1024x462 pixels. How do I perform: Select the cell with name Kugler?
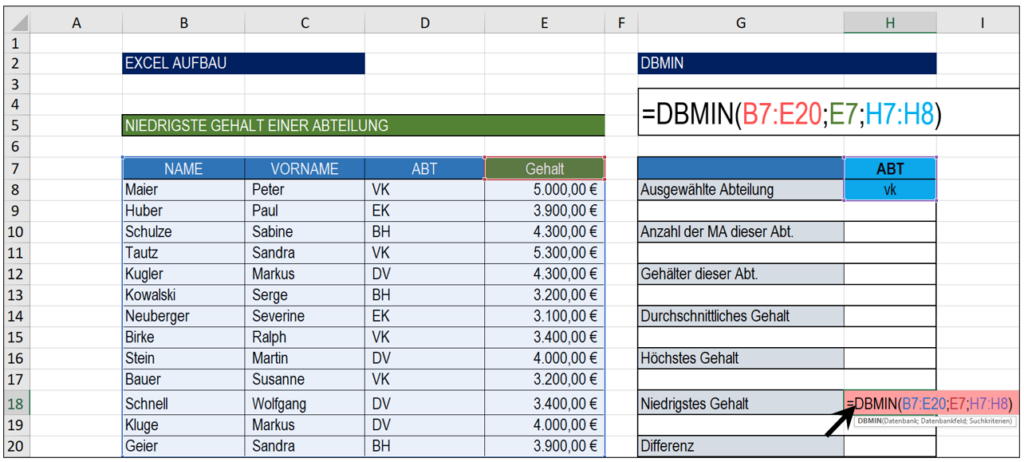click(184, 274)
